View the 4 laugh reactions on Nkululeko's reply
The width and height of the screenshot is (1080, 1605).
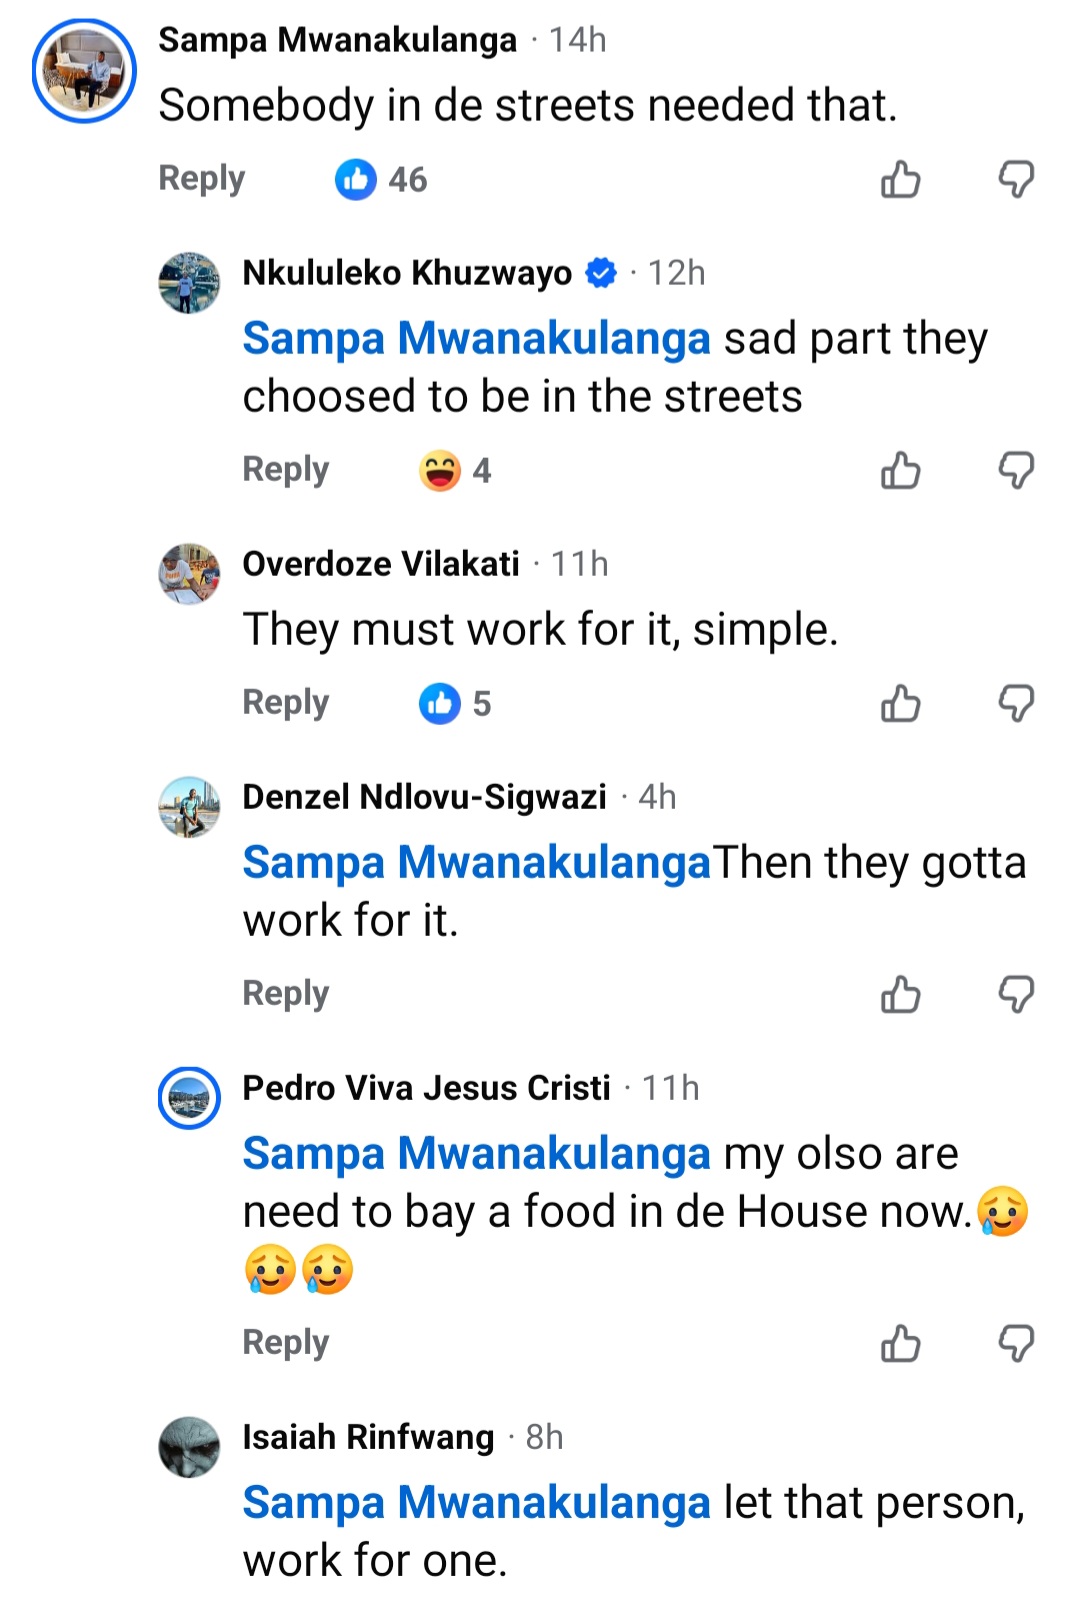(x=455, y=470)
